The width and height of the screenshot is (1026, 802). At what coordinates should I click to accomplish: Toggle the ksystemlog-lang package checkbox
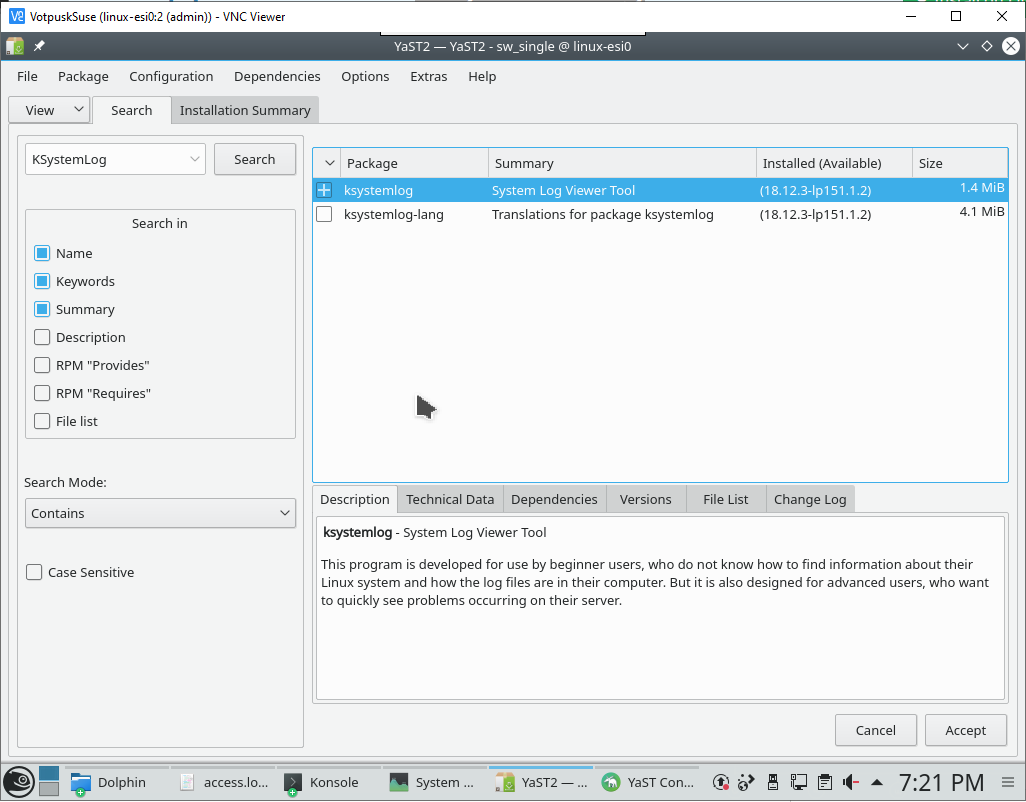[x=324, y=215]
